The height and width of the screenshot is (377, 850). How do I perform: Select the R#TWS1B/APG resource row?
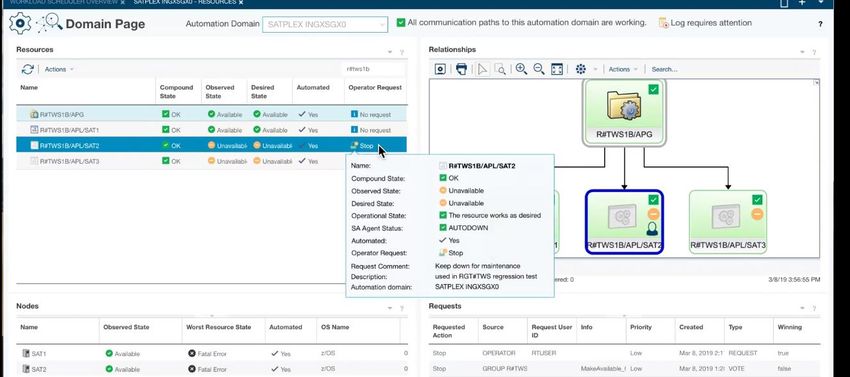211,114
